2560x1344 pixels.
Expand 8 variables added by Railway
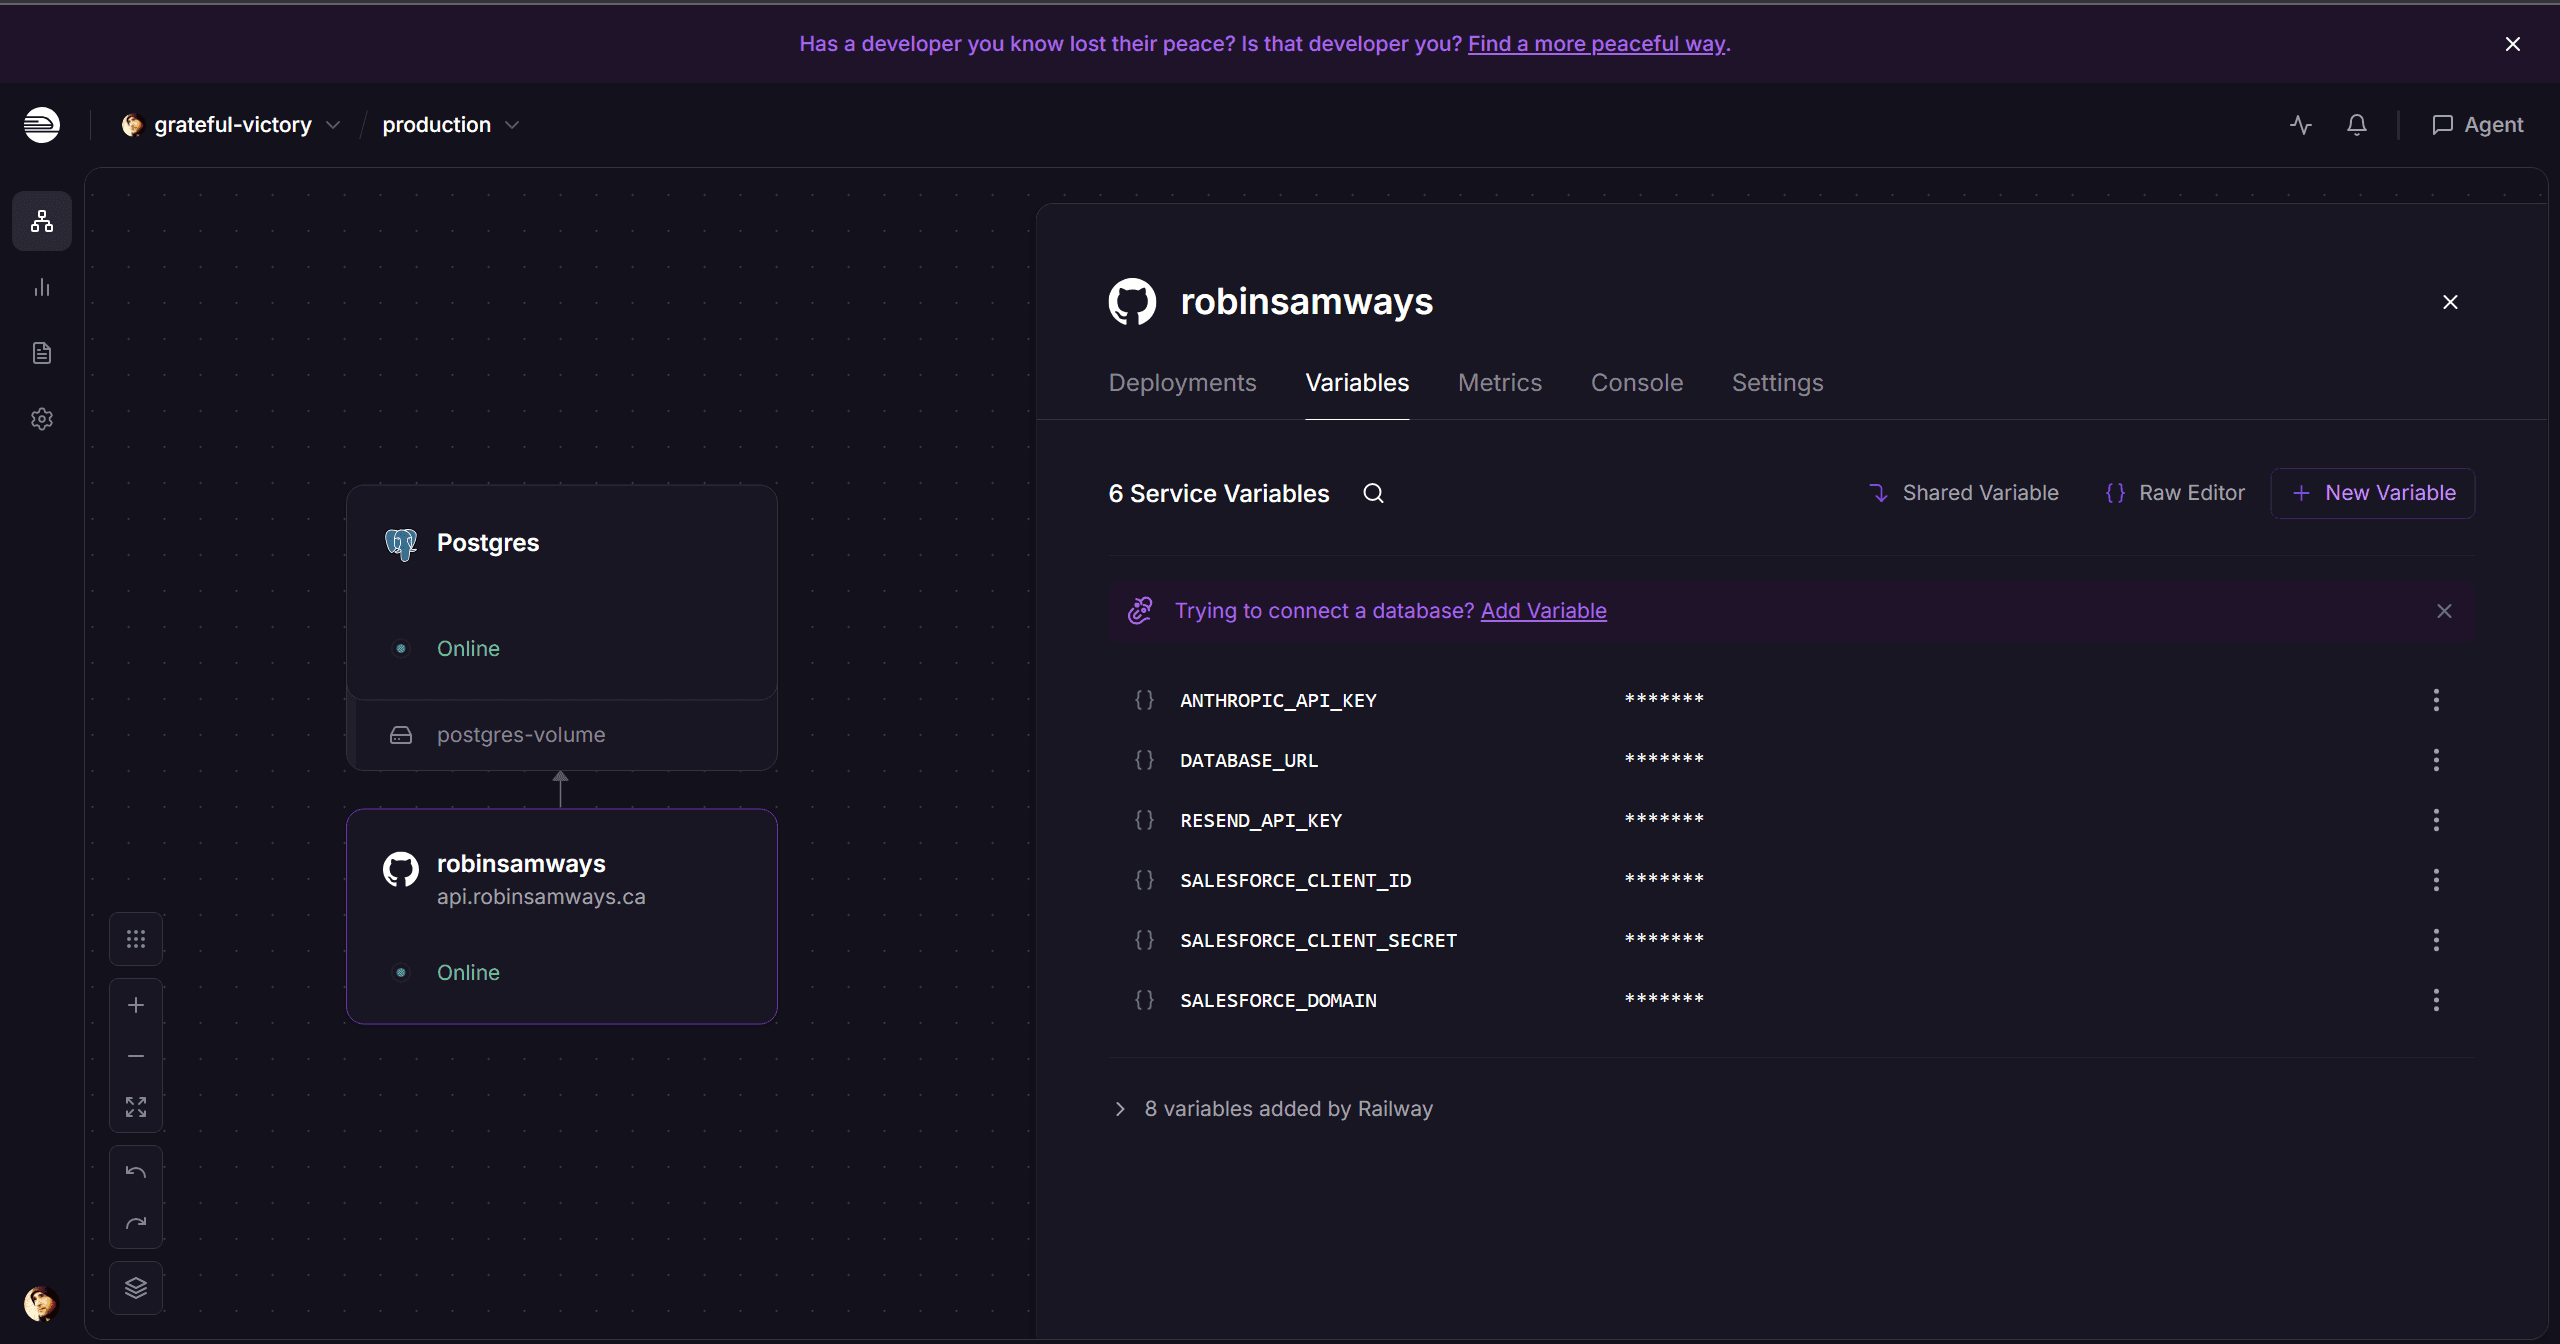point(1272,1109)
